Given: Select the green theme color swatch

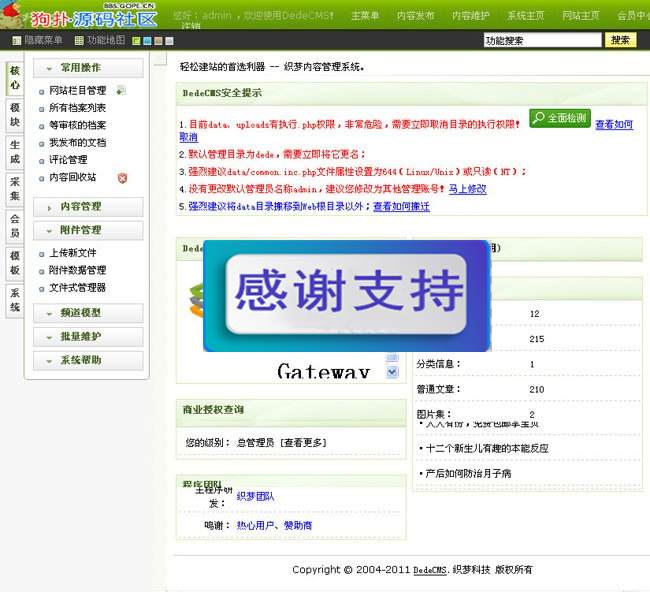Looking at the screenshot, I should coord(136,41).
